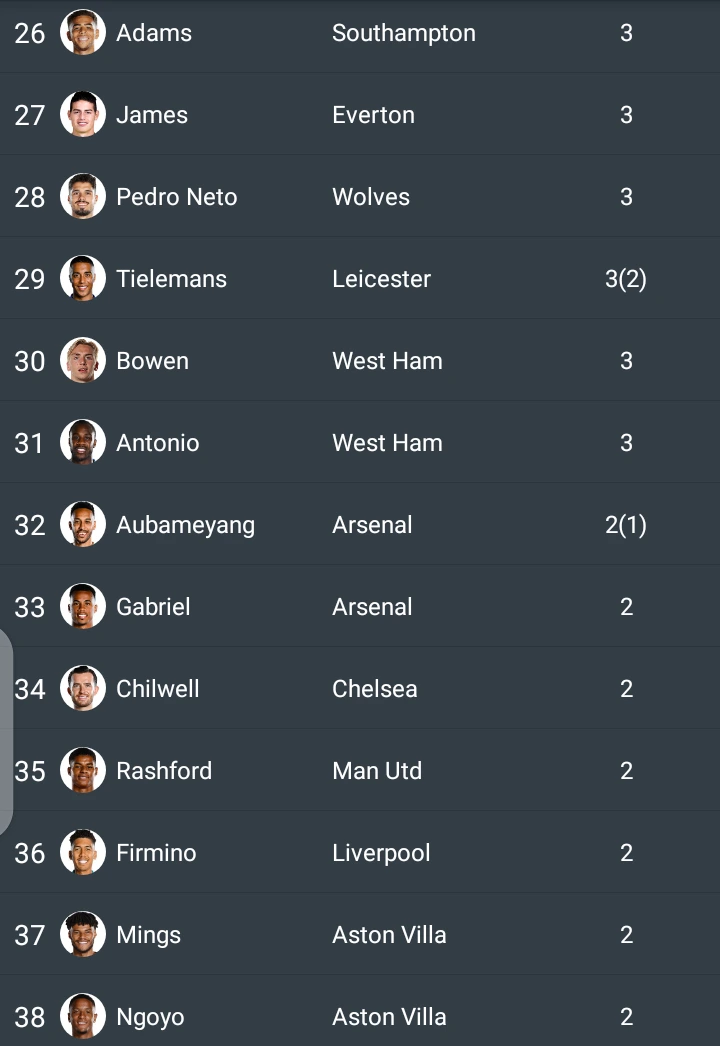The image size is (720, 1046).
Task: Open the Leicester team label
Action: [x=382, y=279]
